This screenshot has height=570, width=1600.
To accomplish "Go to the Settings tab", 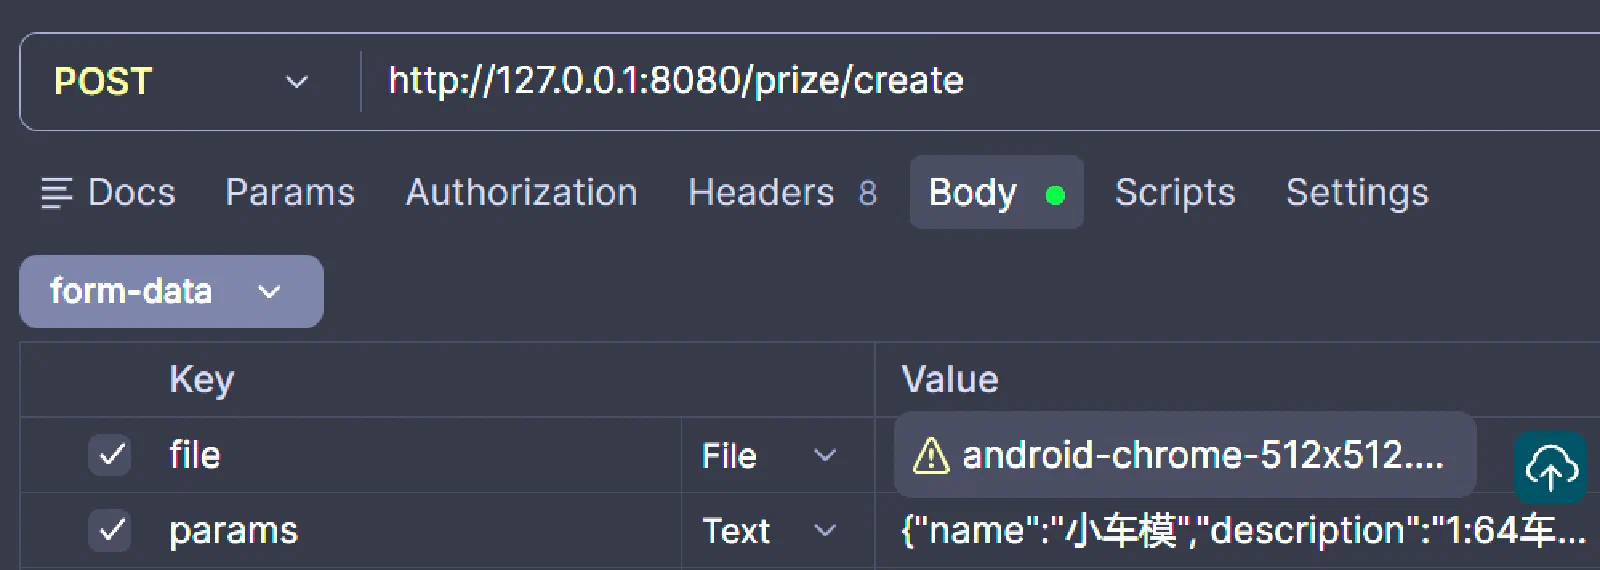I will [1357, 192].
